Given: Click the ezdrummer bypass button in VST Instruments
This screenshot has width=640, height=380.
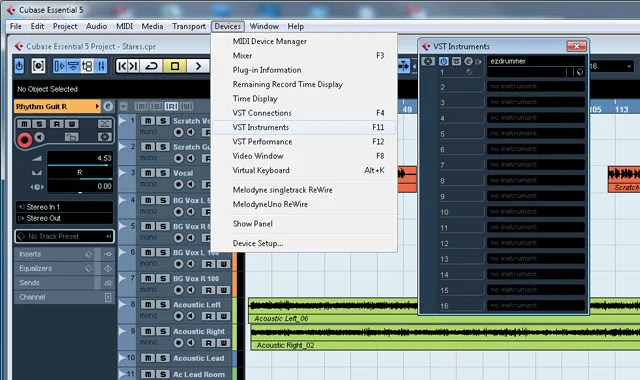Looking at the screenshot, I should point(456,61).
